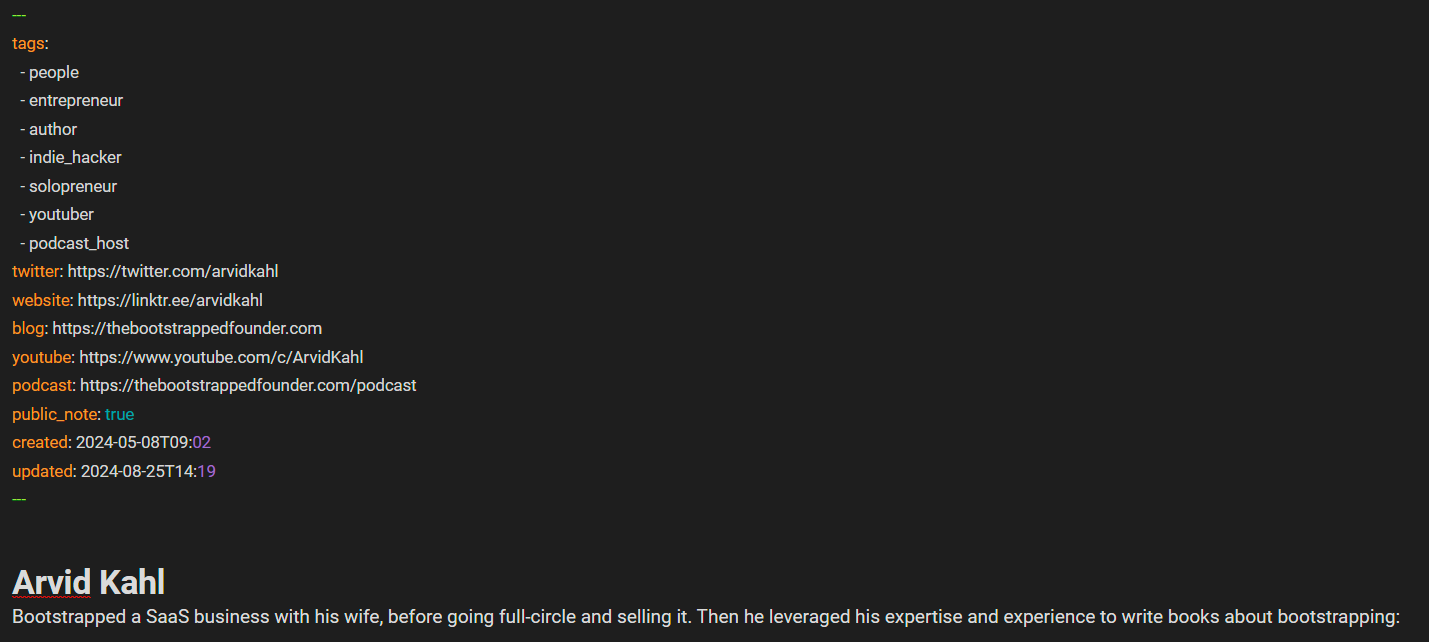1429x642 pixels.
Task: Click the podcast URL ending in /podcast
Action: 248,385
